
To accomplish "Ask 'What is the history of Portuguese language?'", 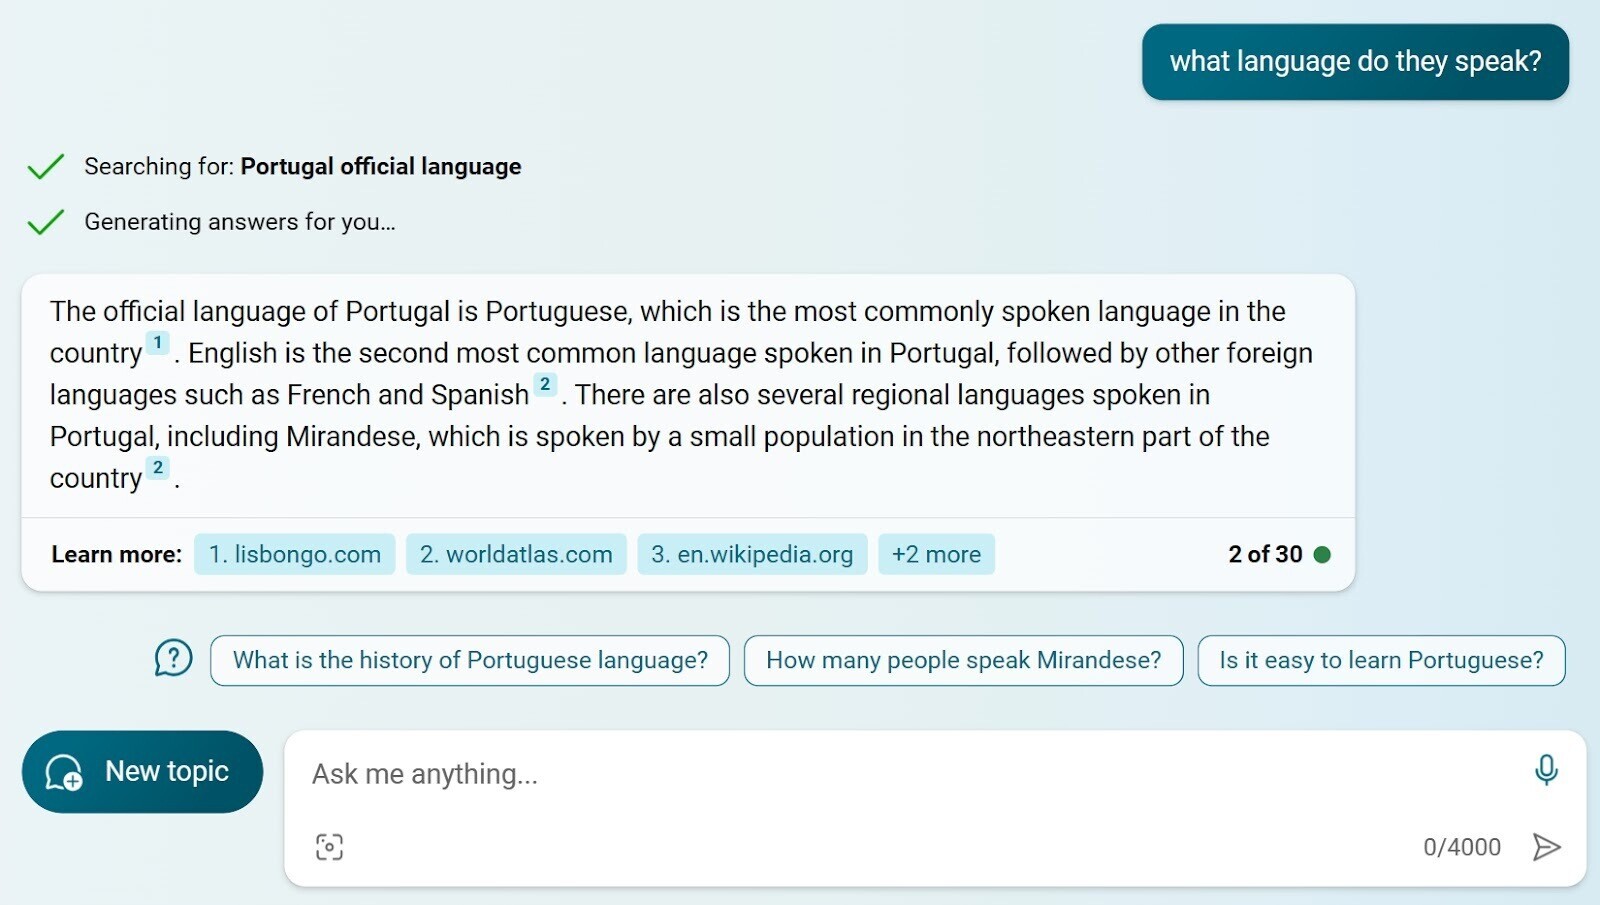I will click(469, 660).
